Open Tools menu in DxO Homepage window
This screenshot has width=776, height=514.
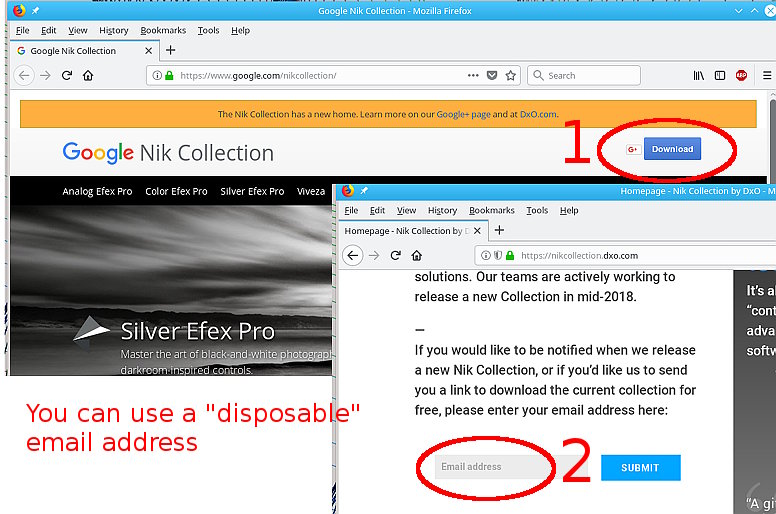click(537, 210)
